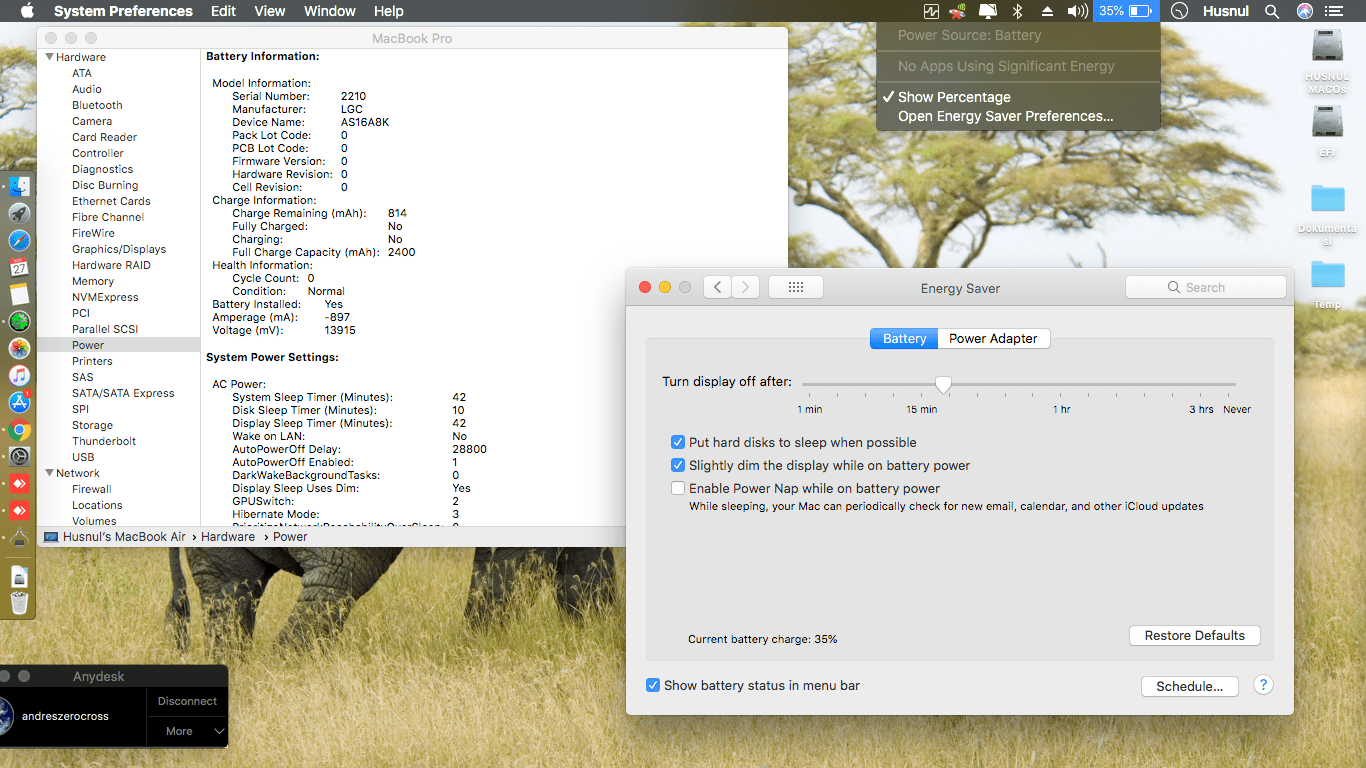Image resolution: width=1366 pixels, height=768 pixels.
Task: Launch iTunes from the Dock
Action: point(19,375)
